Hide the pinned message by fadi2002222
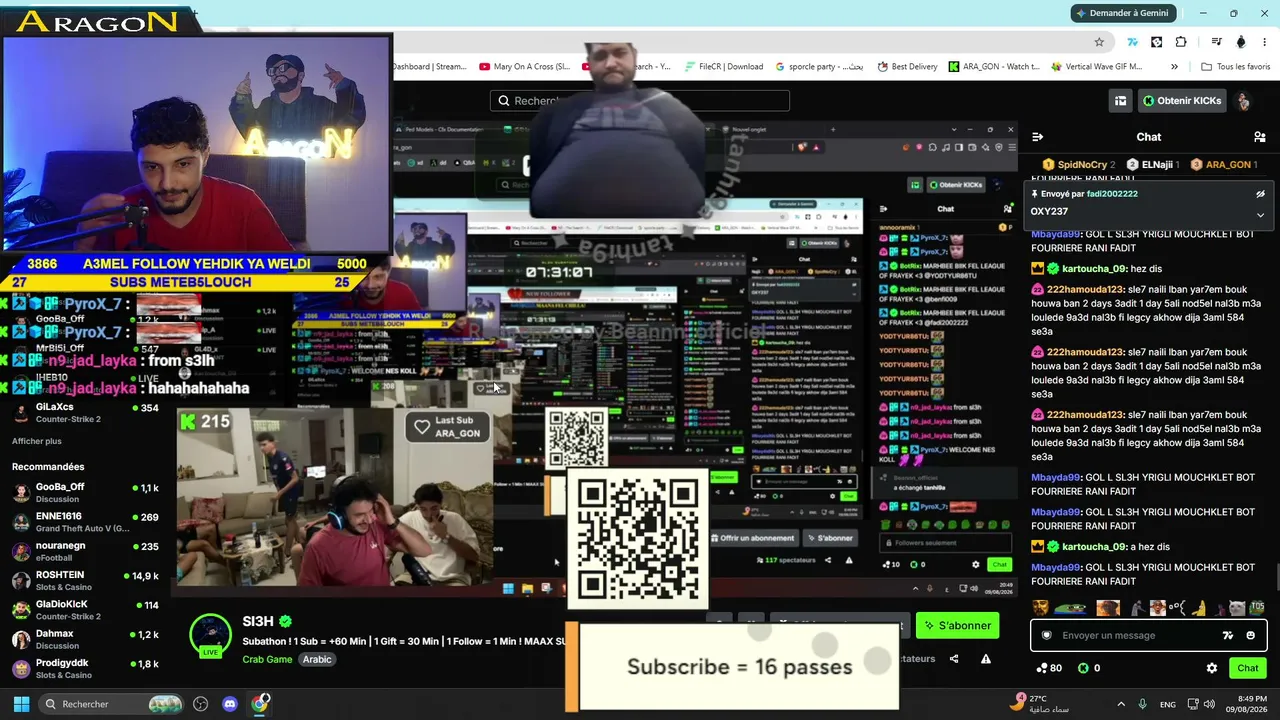Image resolution: width=1280 pixels, height=720 pixels. [1260, 194]
